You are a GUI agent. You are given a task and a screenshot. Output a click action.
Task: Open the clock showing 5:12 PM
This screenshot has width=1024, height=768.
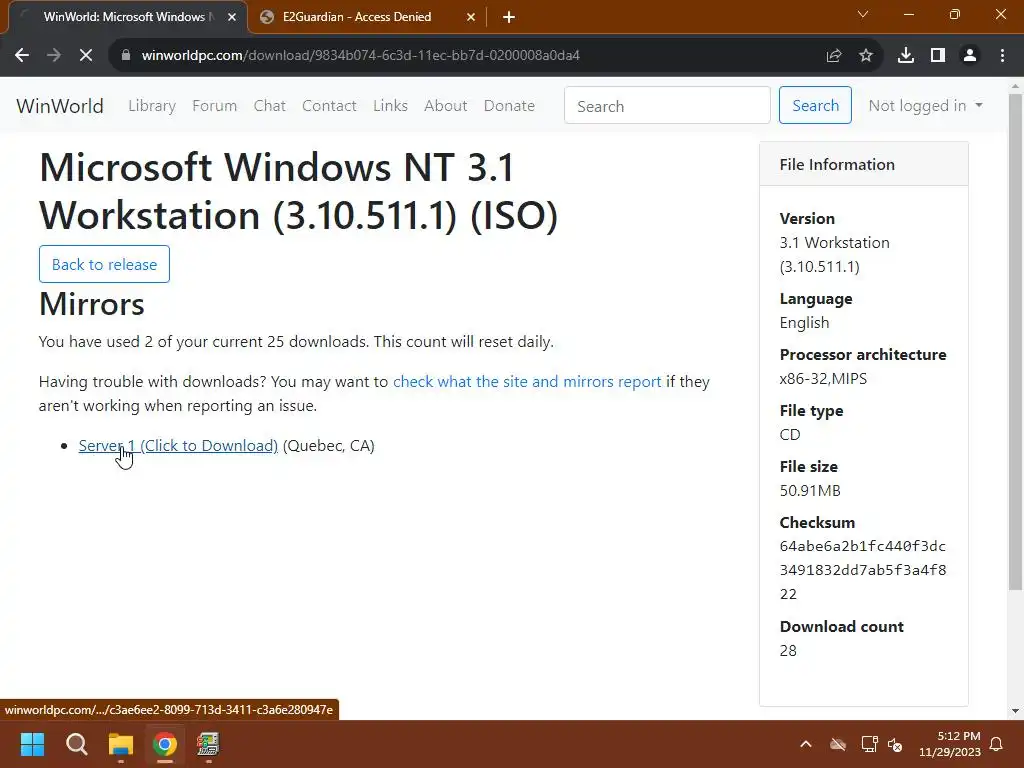pyautogui.click(x=950, y=744)
